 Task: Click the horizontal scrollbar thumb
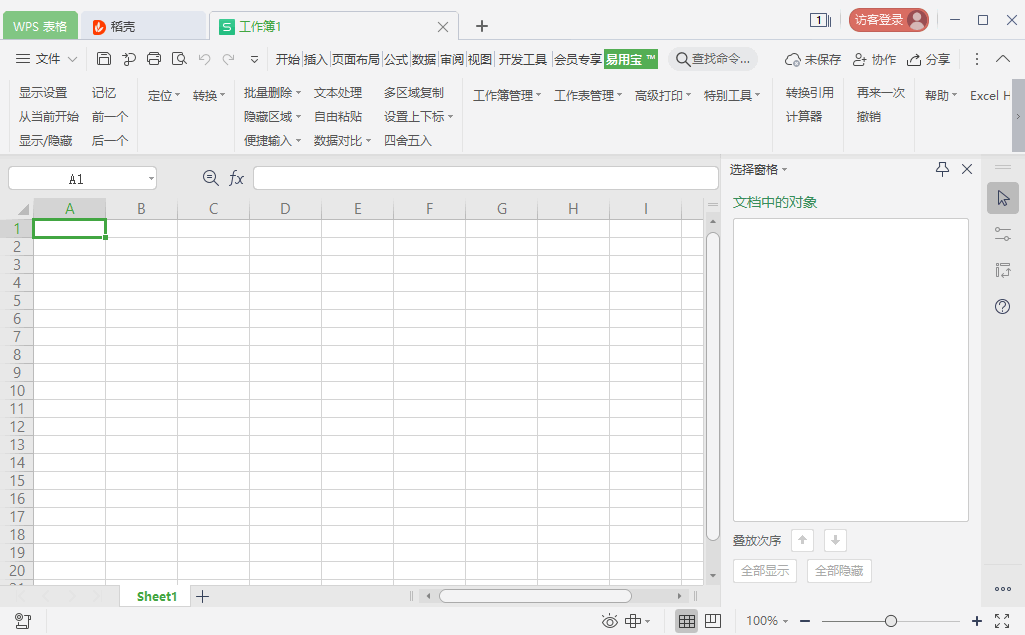[x=535, y=596]
